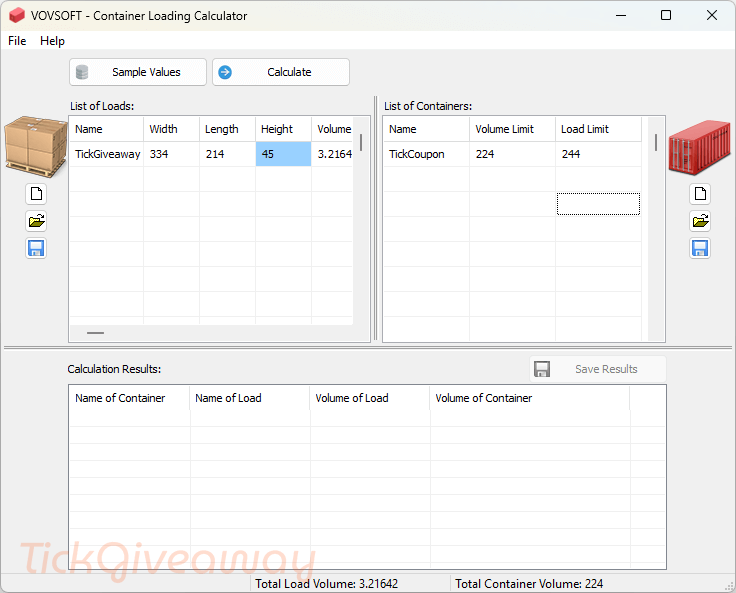Click the blue arrow icon on Calculate
The width and height of the screenshot is (736, 593).
point(225,72)
